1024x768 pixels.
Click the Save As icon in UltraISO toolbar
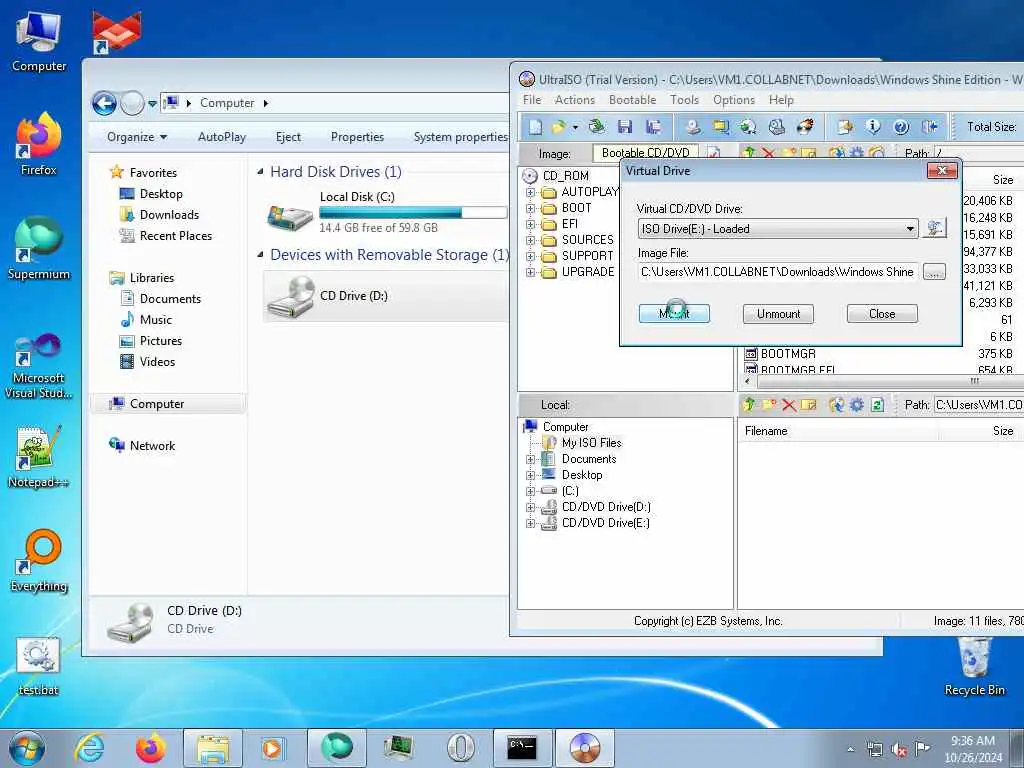coord(653,127)
